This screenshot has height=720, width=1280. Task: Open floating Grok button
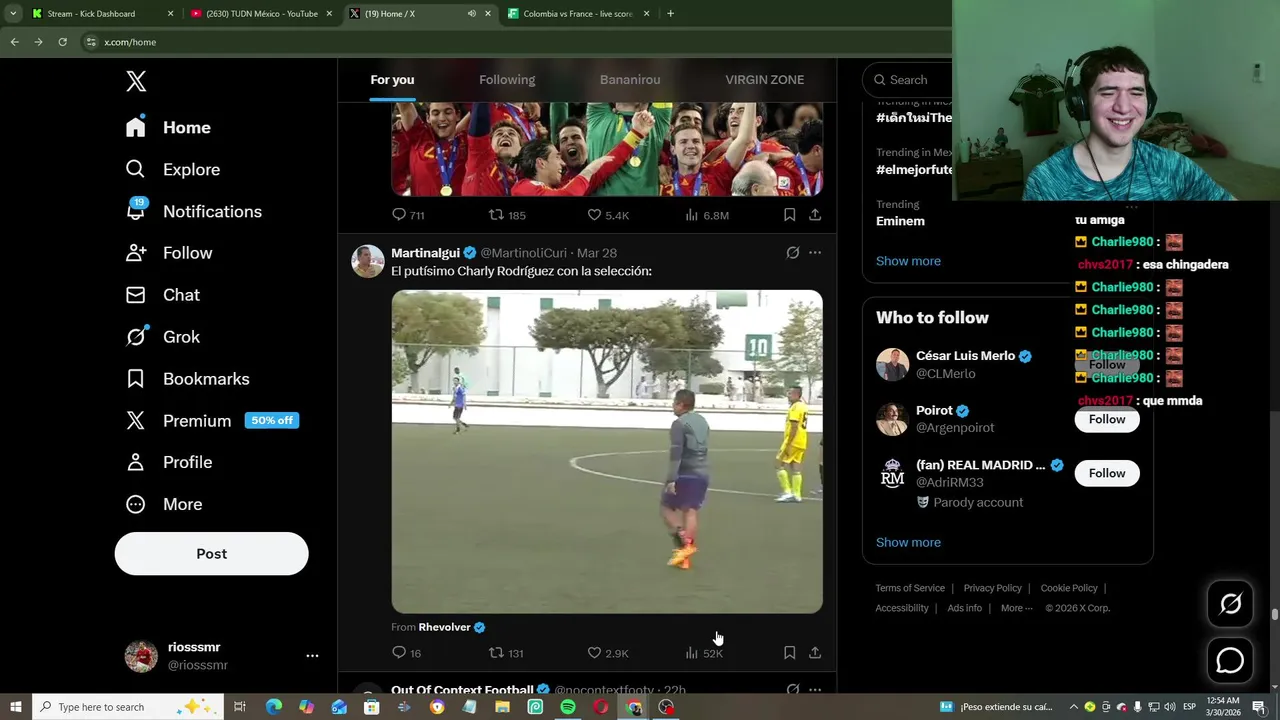click(1230, 604)
